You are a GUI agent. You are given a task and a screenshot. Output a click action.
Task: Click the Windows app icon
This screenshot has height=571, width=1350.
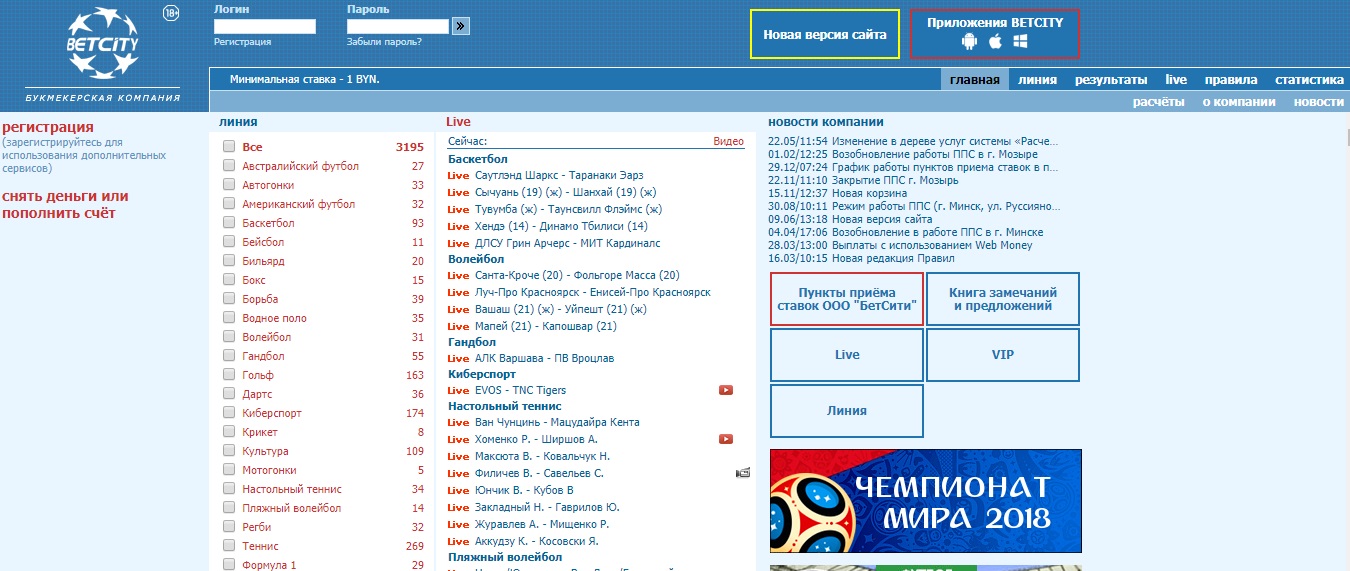1021,42
